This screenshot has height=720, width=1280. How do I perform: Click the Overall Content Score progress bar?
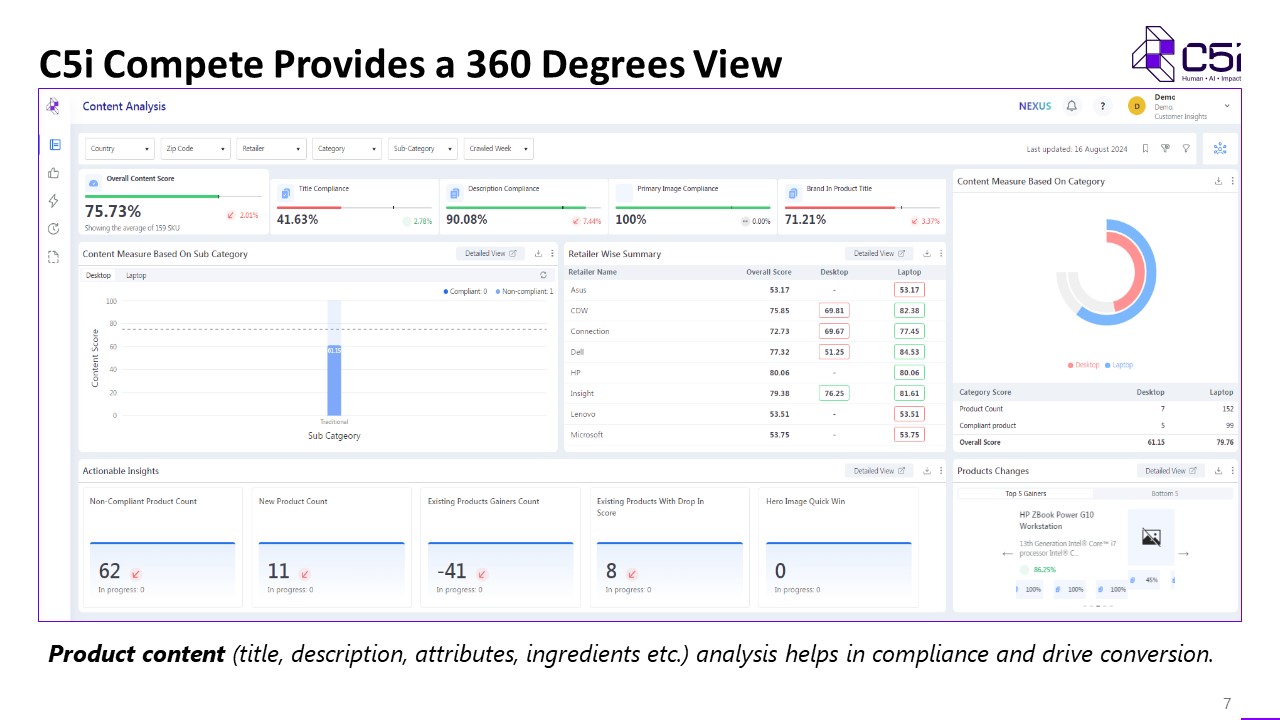172,197
